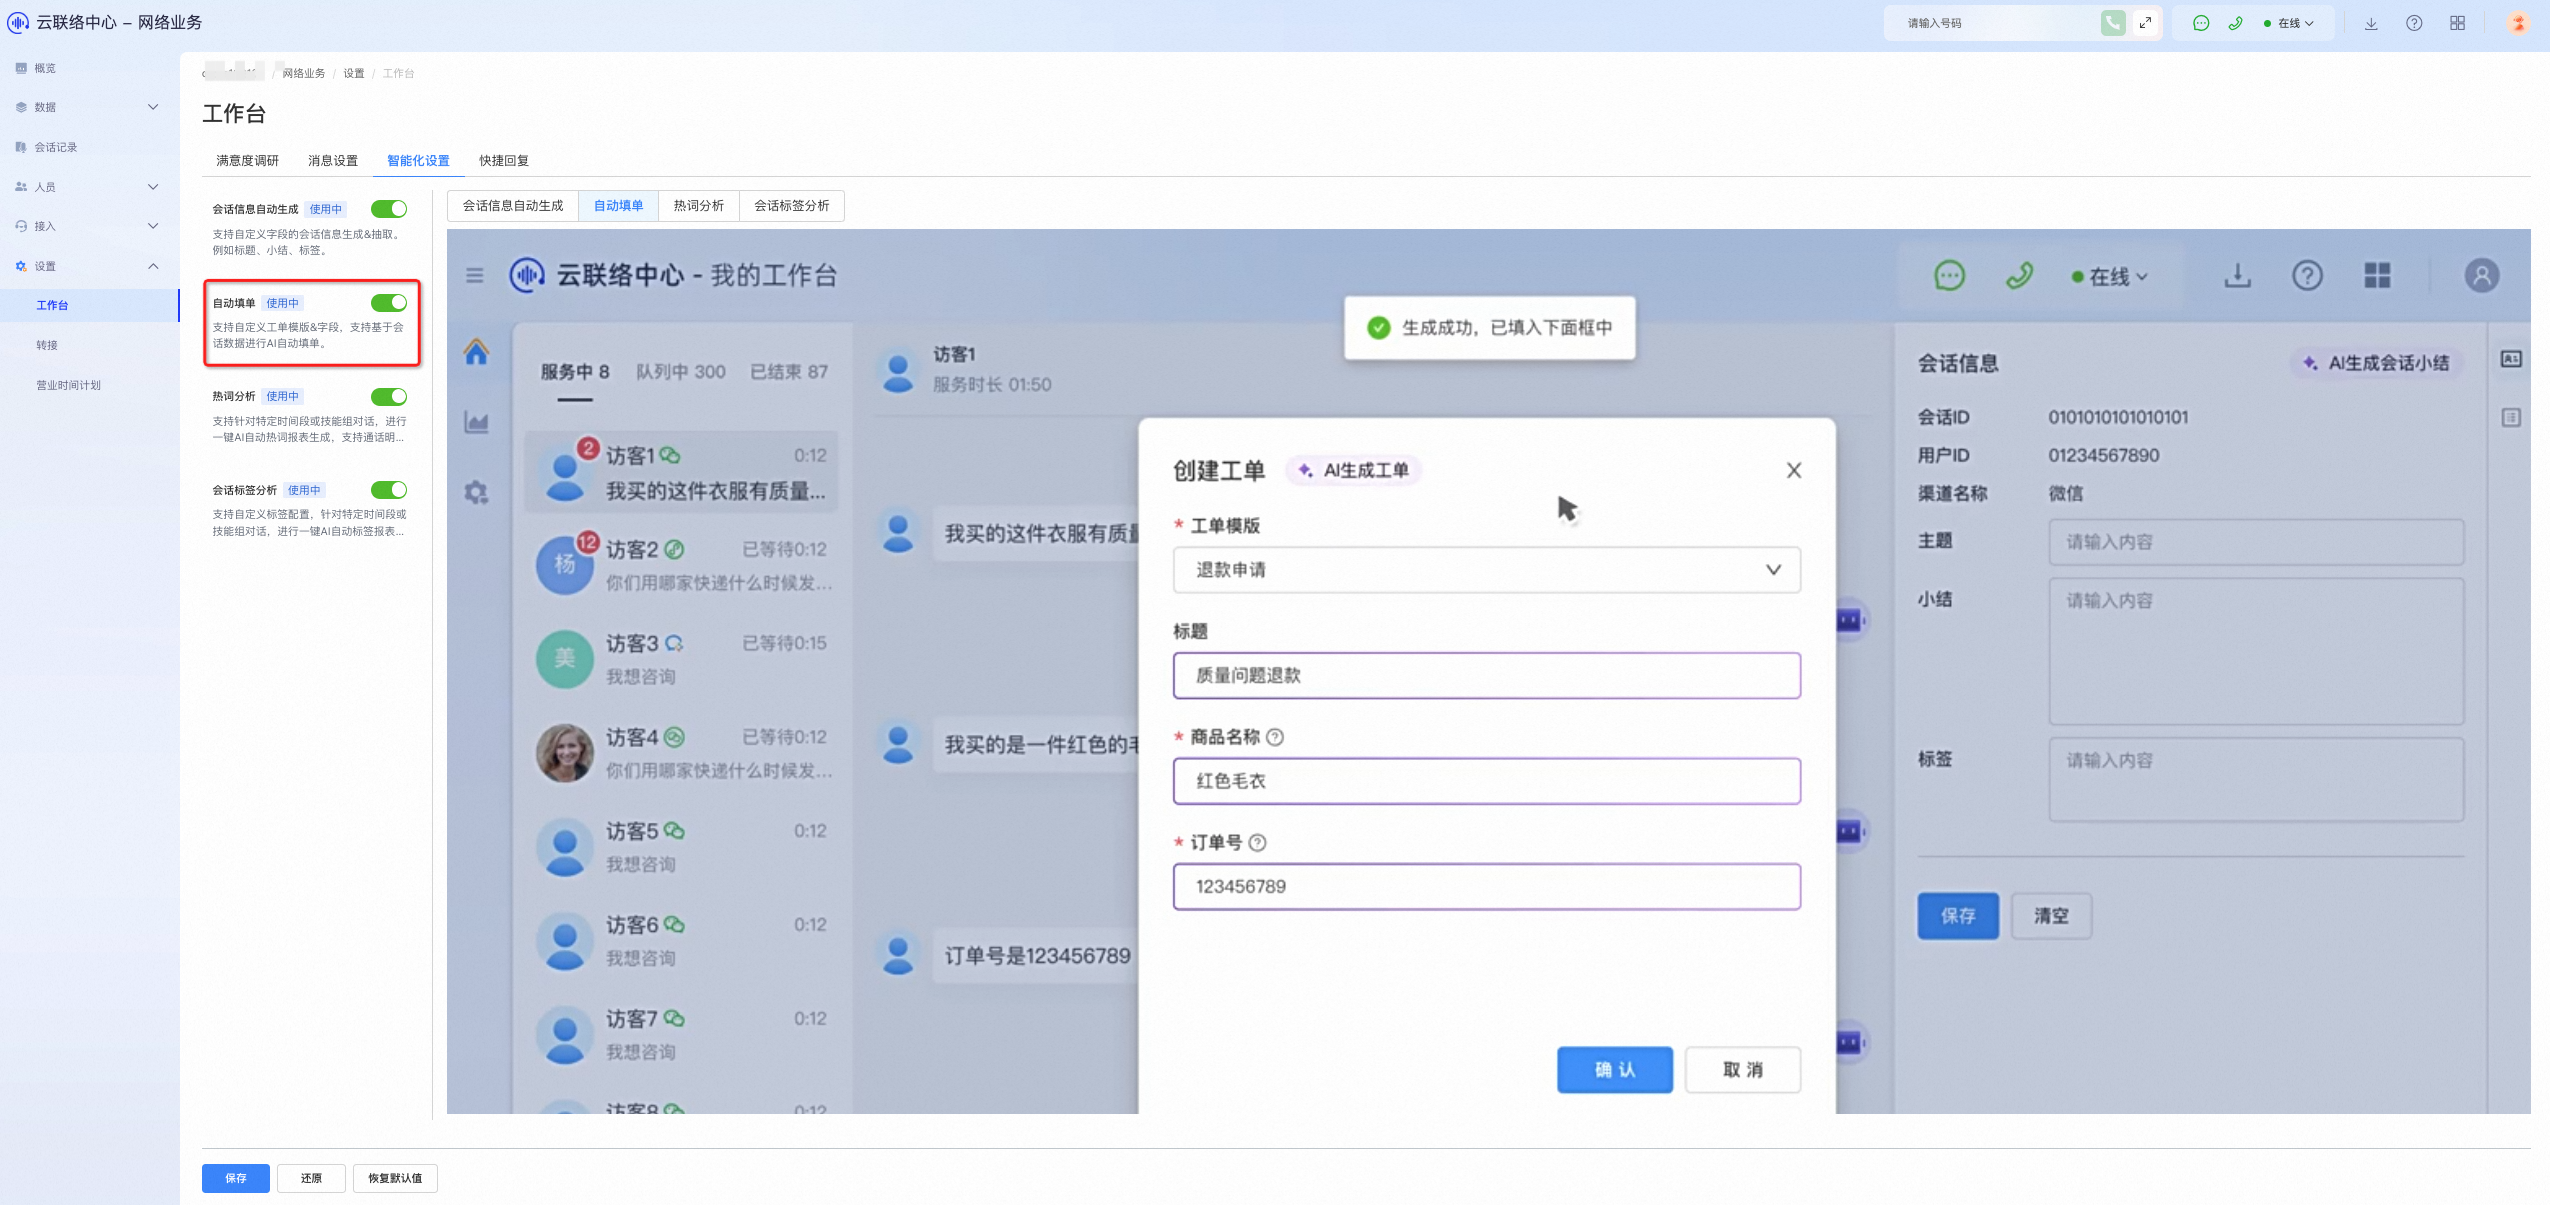This screenshot has height=1205, width=2550.
Task: Click the blue 保存 button at the page bottom
Action: [236, 1178]
